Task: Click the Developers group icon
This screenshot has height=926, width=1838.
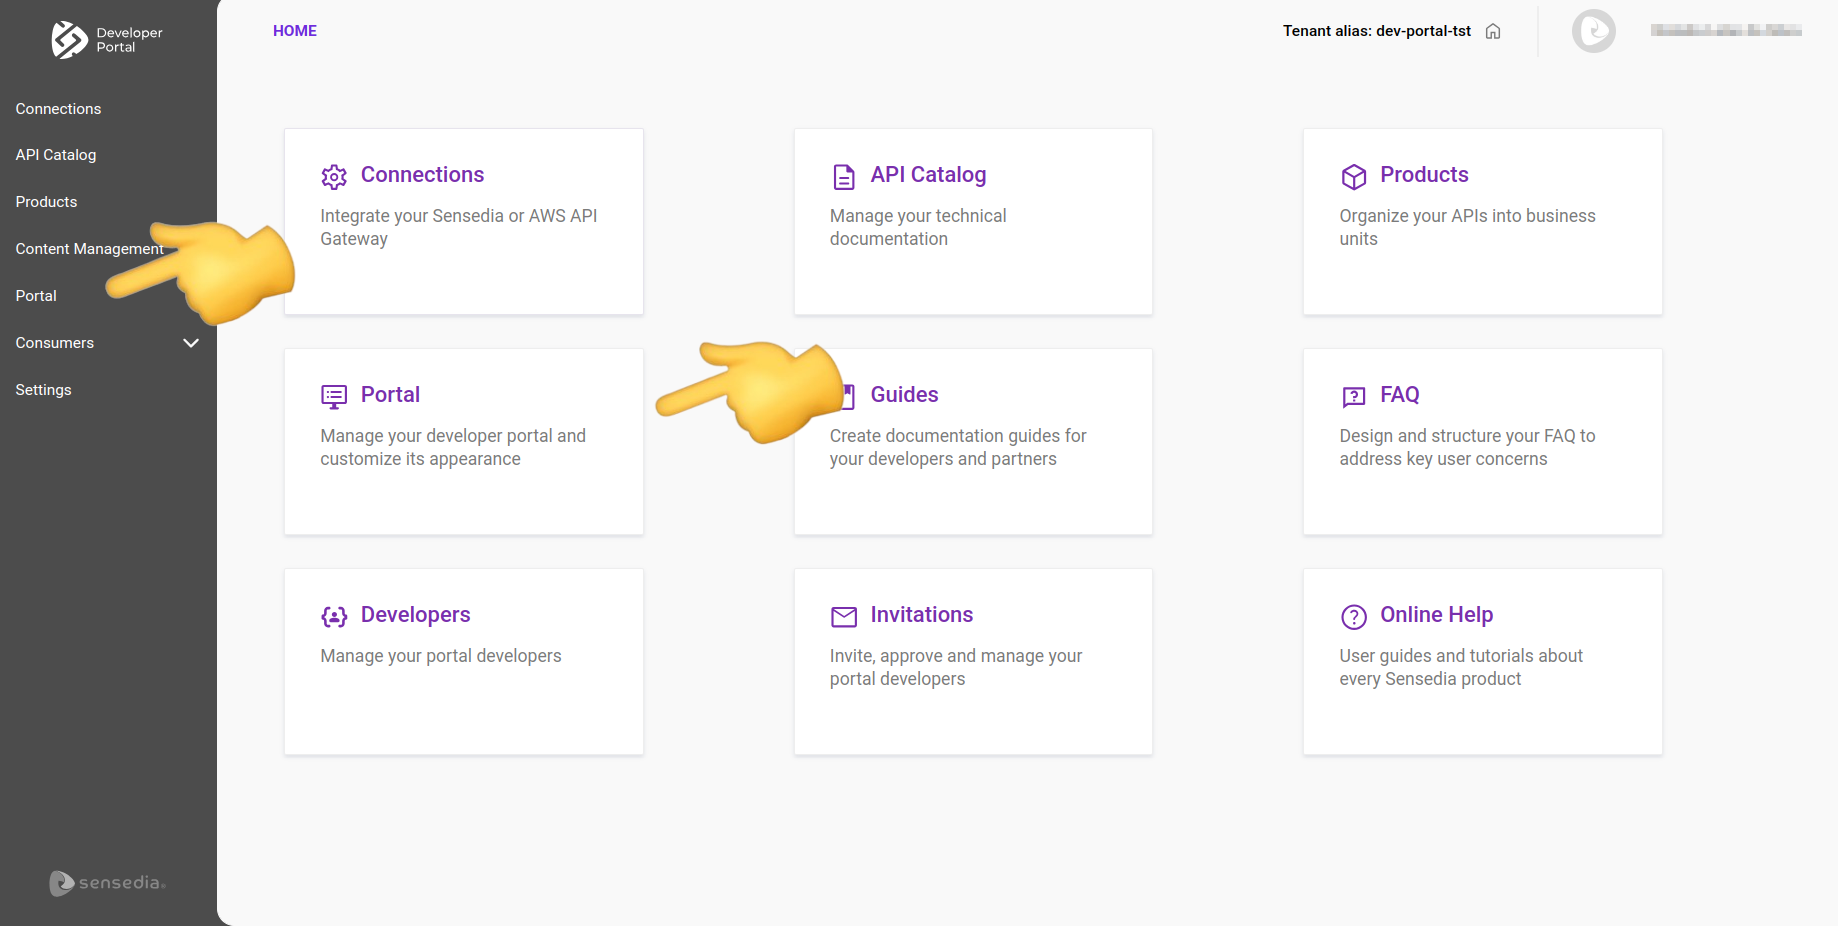Action: [335, 616]
